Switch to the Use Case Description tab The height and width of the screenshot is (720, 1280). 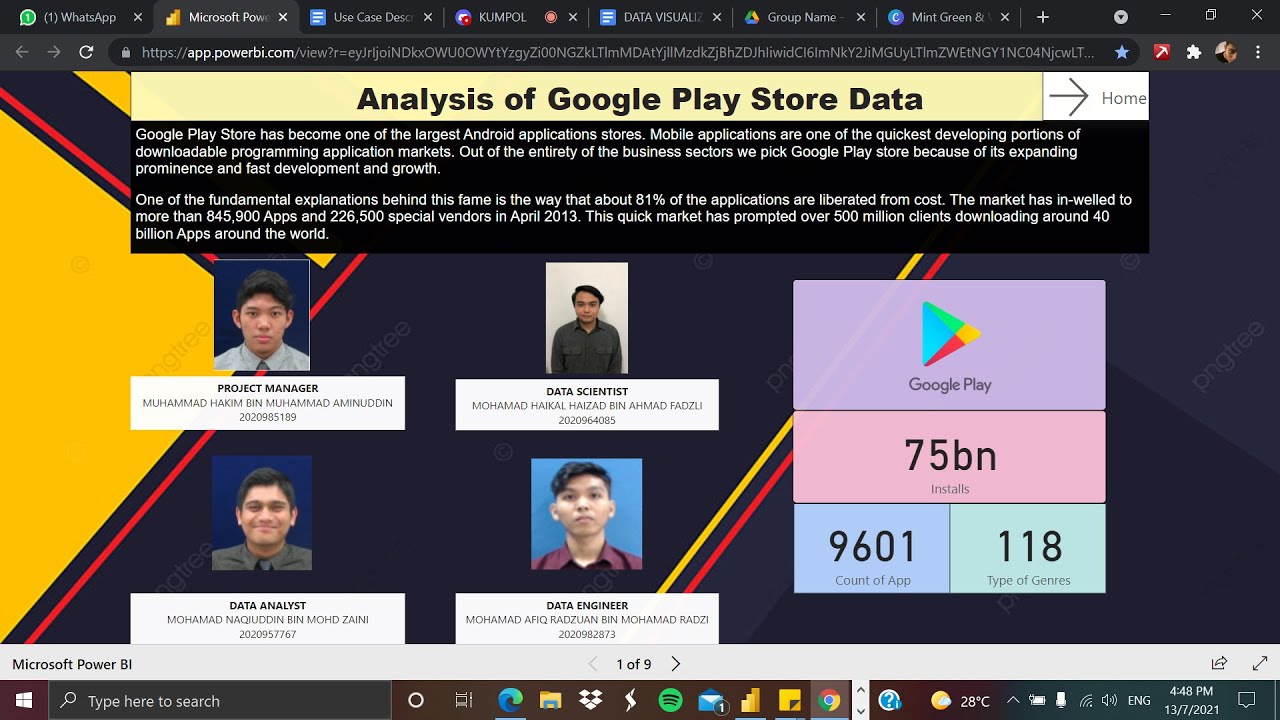372,17
